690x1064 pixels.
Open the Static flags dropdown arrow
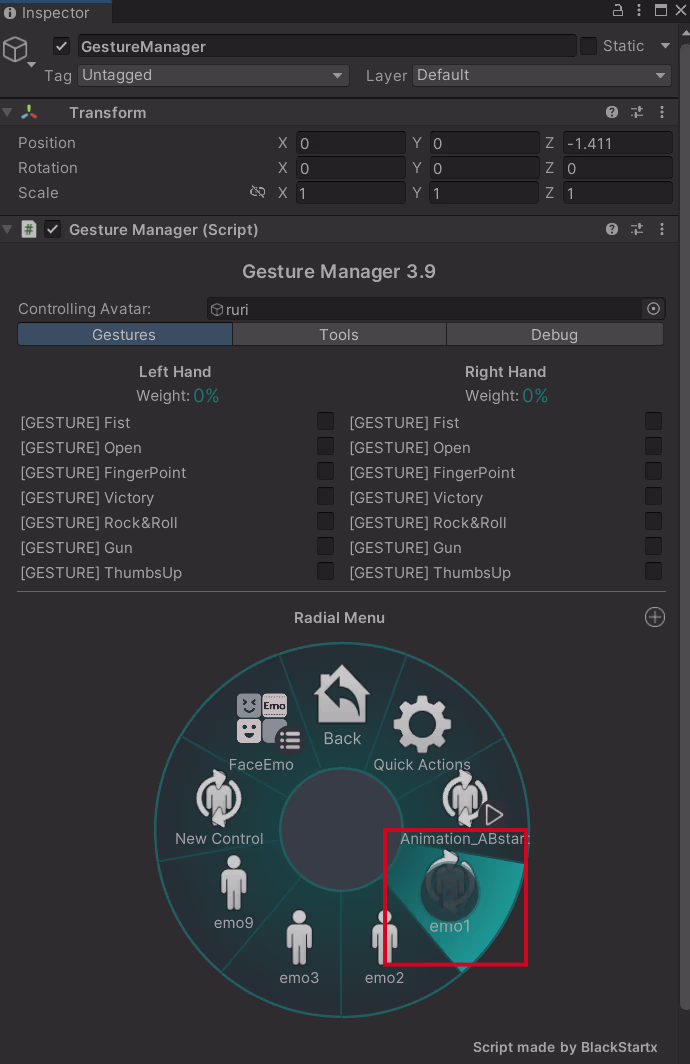tap(665, 45)
